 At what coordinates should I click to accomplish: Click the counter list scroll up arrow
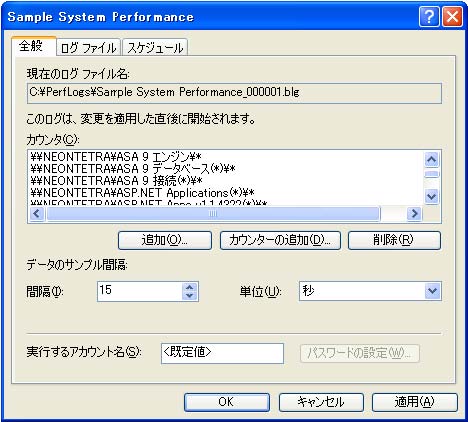point(432,160)
